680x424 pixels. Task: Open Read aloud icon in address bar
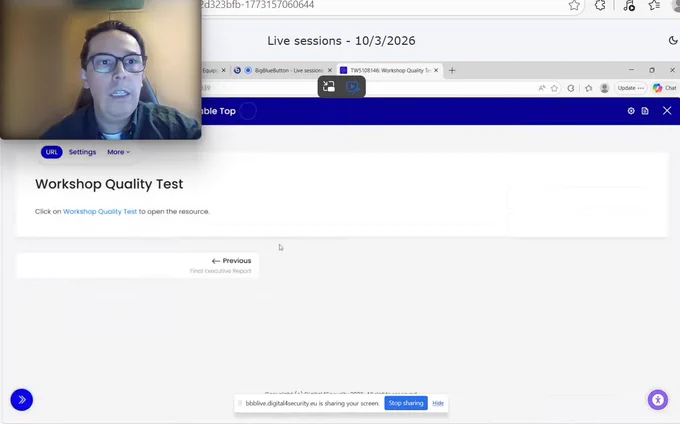click(x=542, y=88)
